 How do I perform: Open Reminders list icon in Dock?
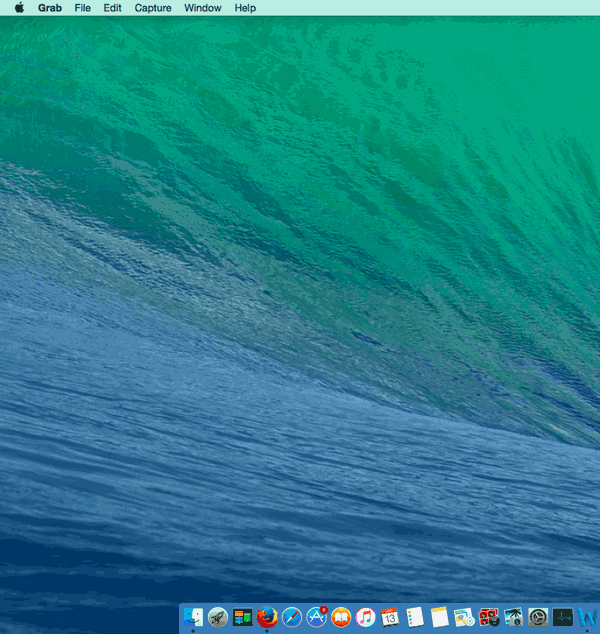click(415, 617)
